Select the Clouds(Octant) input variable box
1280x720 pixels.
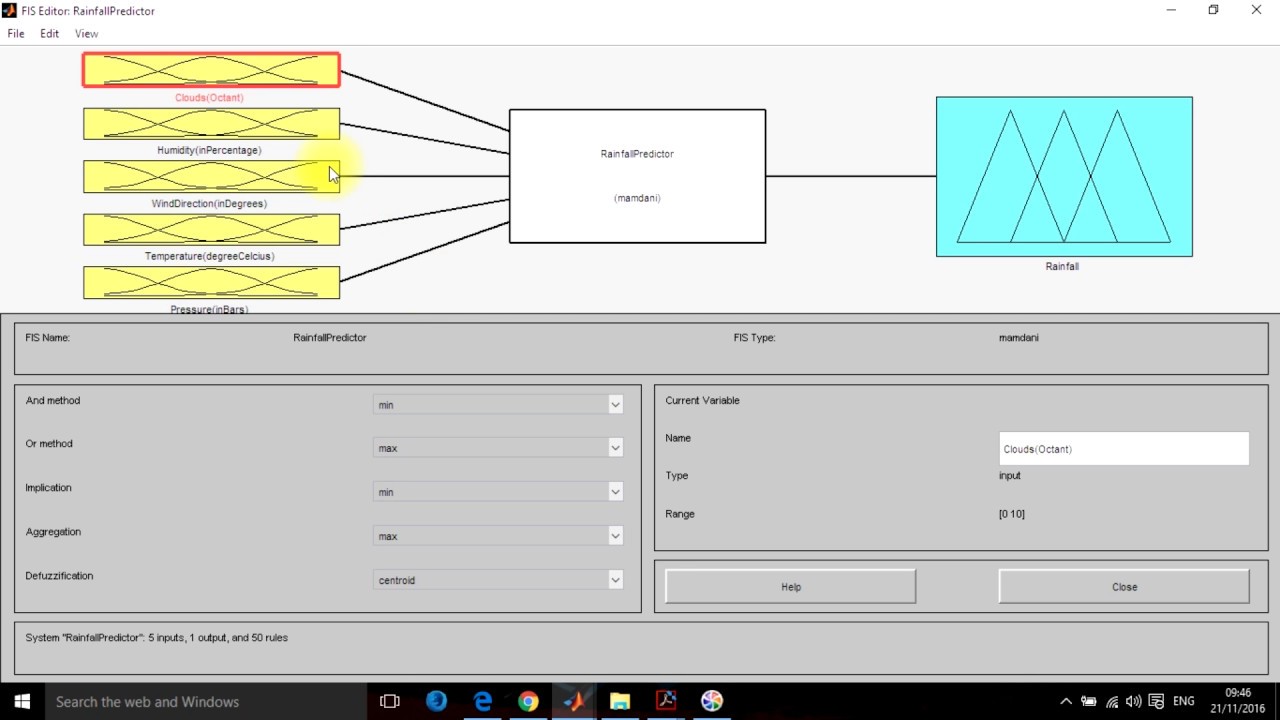211,70
